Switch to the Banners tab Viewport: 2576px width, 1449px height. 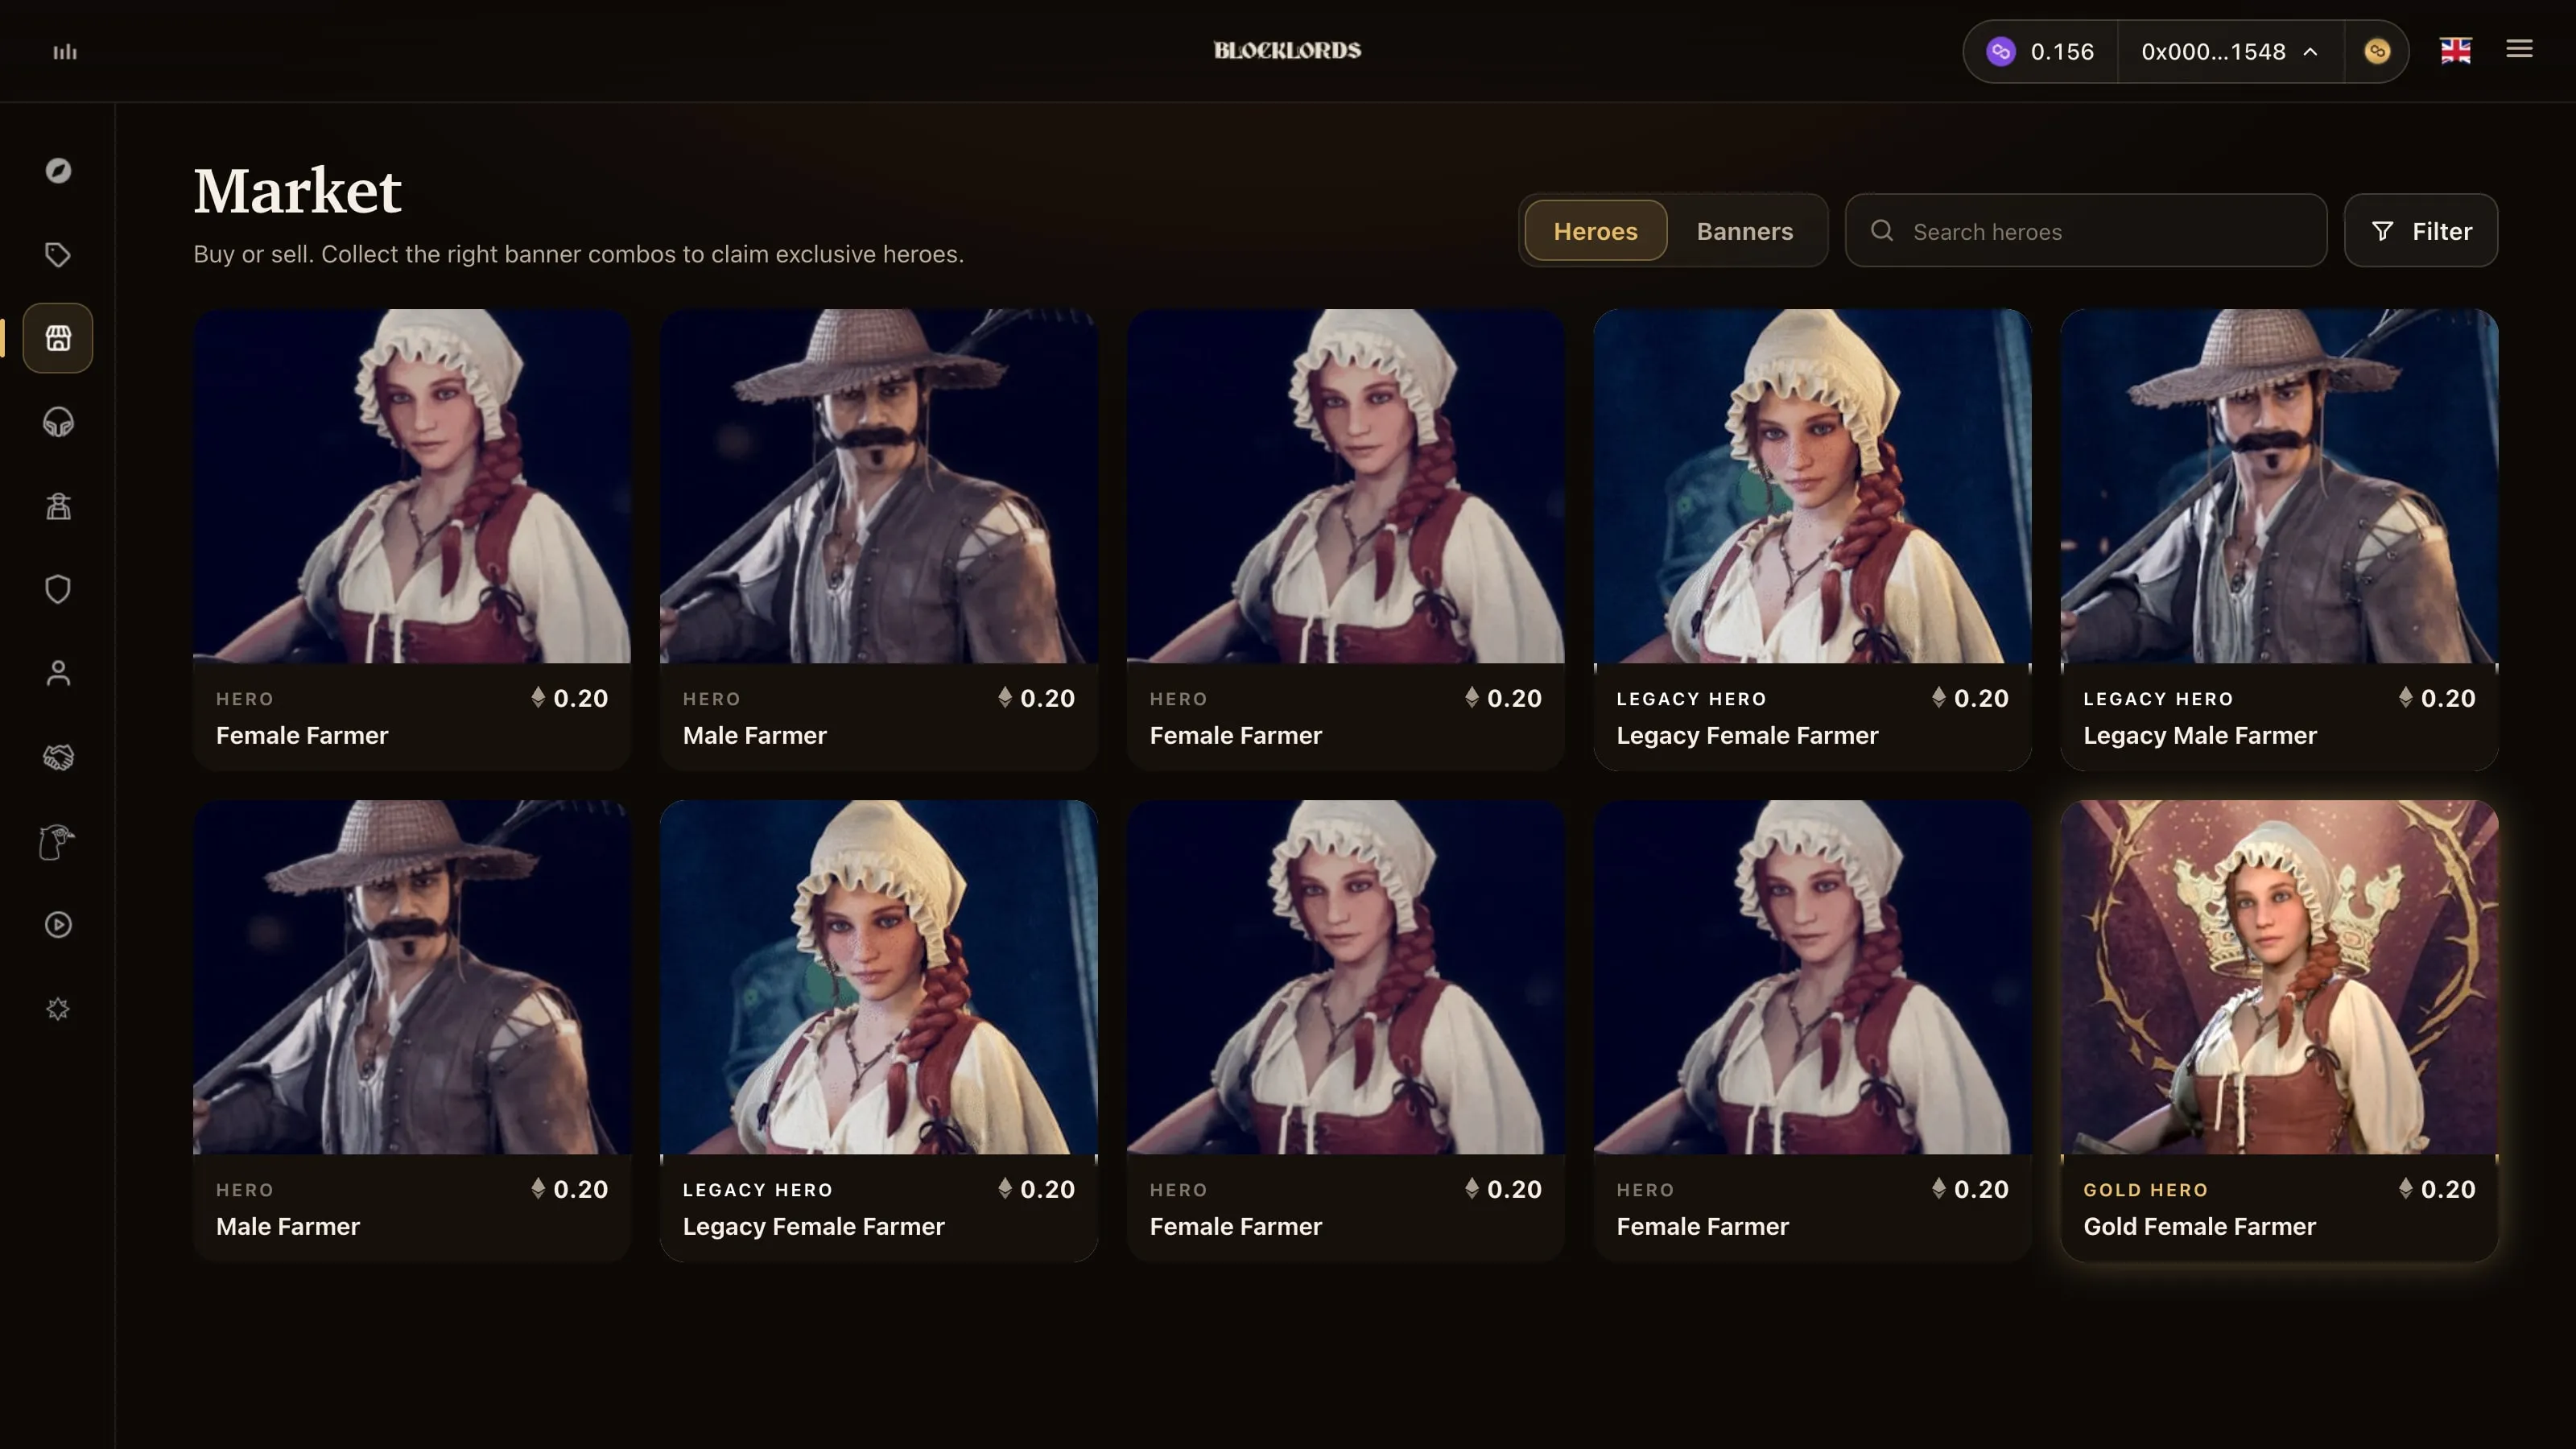coord(1744,231)
